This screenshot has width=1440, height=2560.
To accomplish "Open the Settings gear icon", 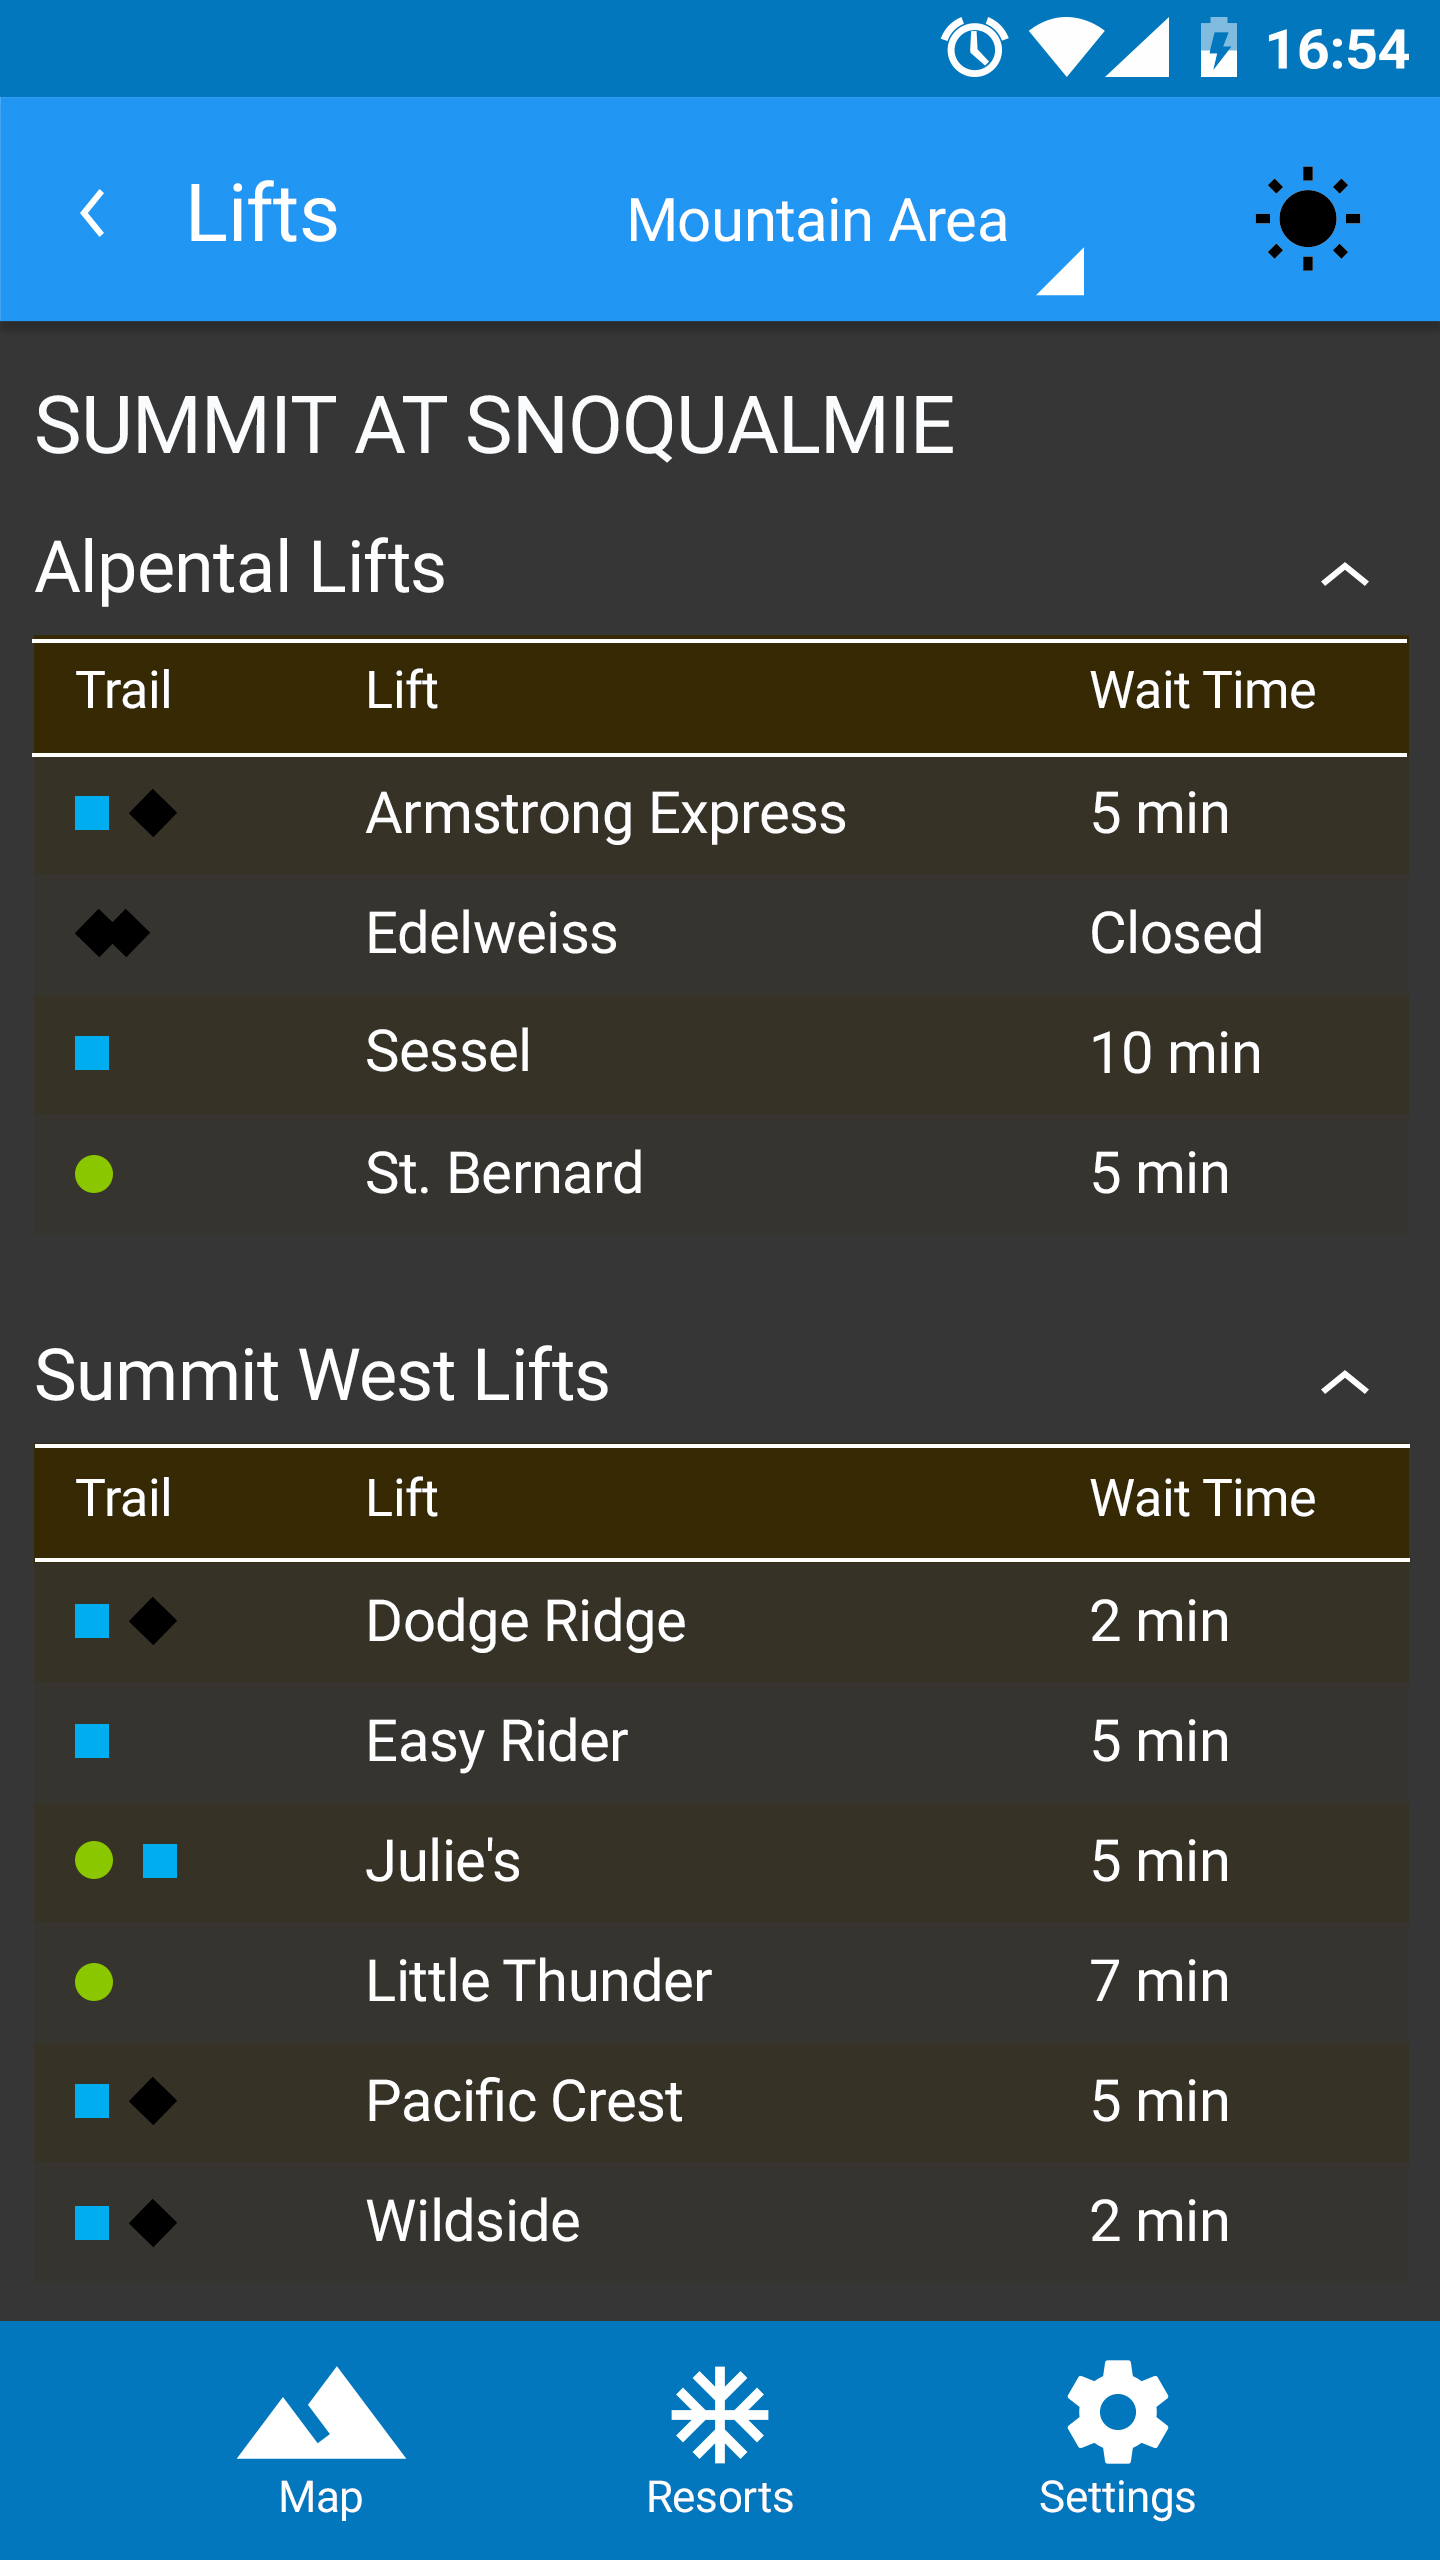I will [1118, 2412].
